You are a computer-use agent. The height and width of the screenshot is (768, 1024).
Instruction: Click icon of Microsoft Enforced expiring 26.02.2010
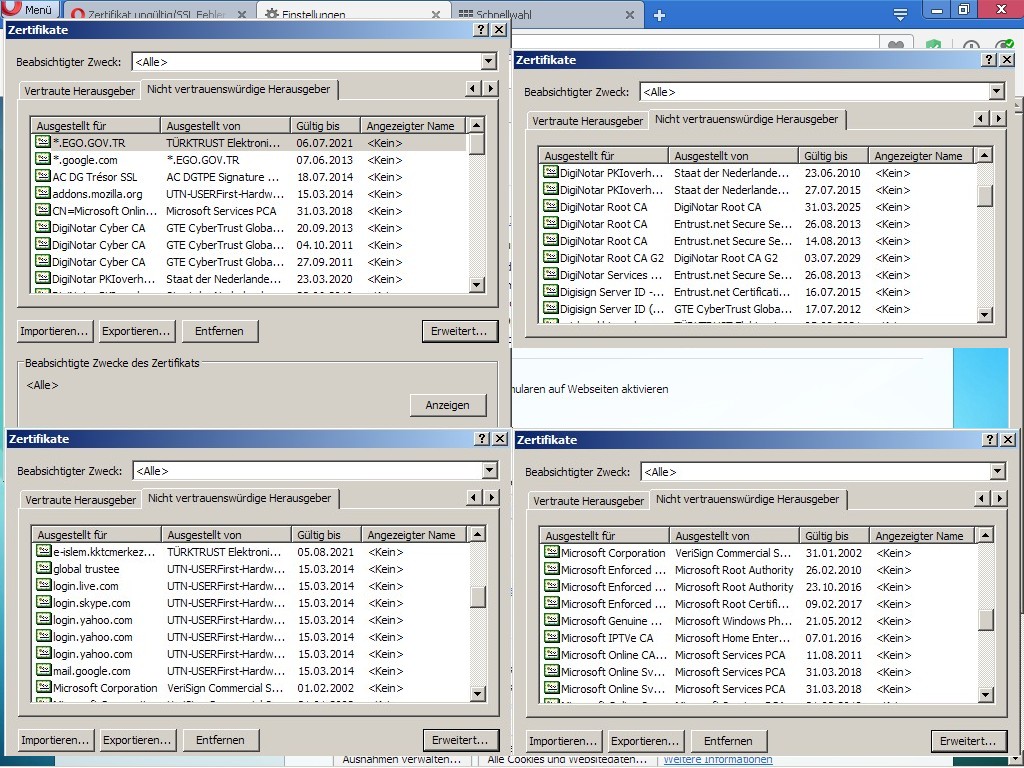[x=552, y=569]
